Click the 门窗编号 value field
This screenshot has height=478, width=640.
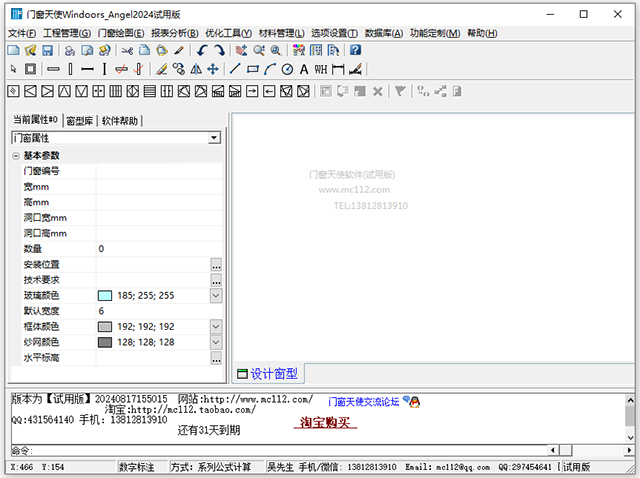click(x=159, y=171)
